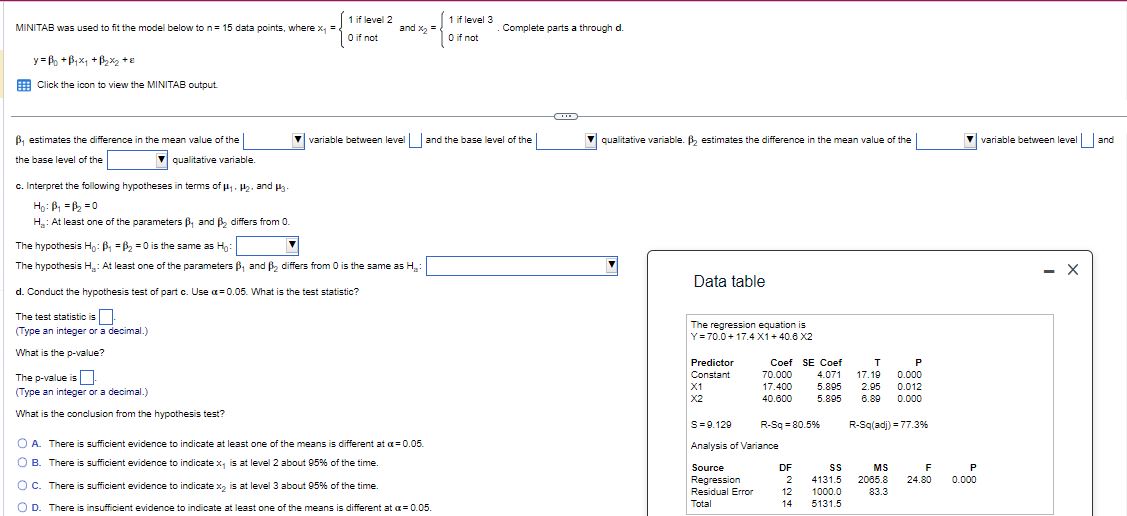The width and height of the screenshot is (1127, 516).
Task: Click the 'Data table' heading
Action: (x=729, y=282)
